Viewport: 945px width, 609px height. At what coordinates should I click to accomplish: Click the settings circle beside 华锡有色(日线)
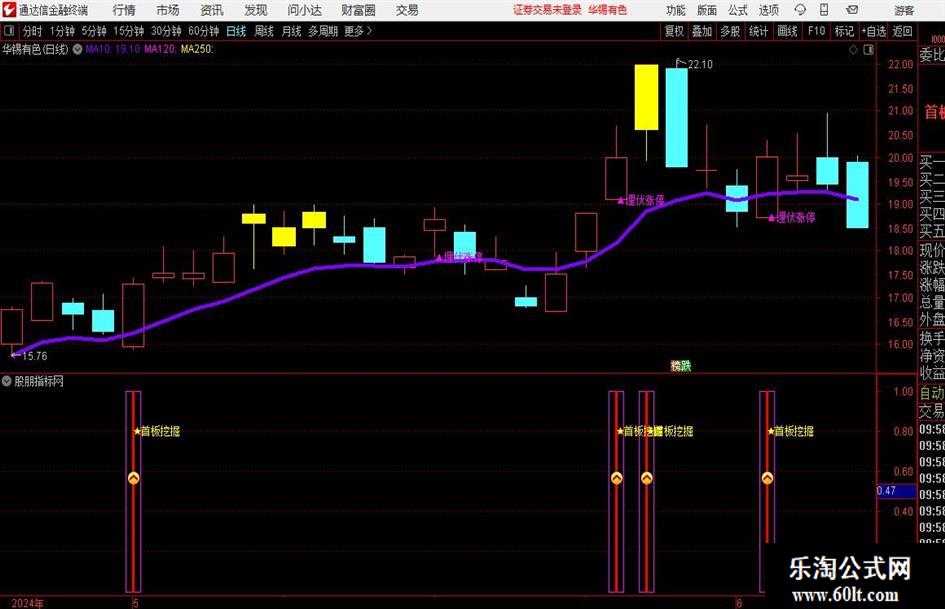point(77,49)
